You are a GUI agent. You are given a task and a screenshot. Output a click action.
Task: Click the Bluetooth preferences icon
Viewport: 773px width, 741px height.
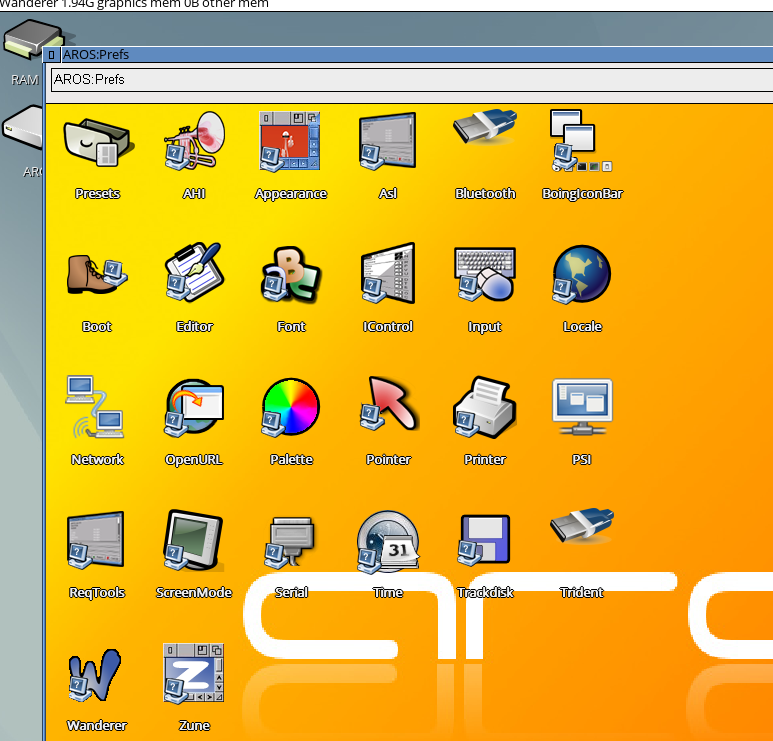click(485, 127)
